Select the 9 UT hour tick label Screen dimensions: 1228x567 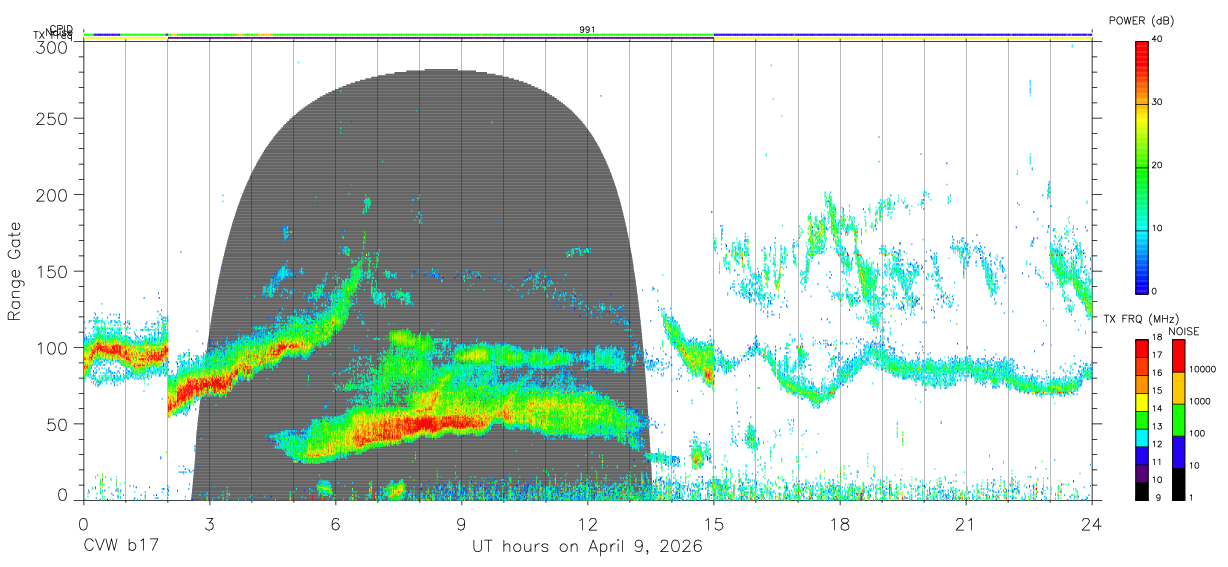point(461,524)
